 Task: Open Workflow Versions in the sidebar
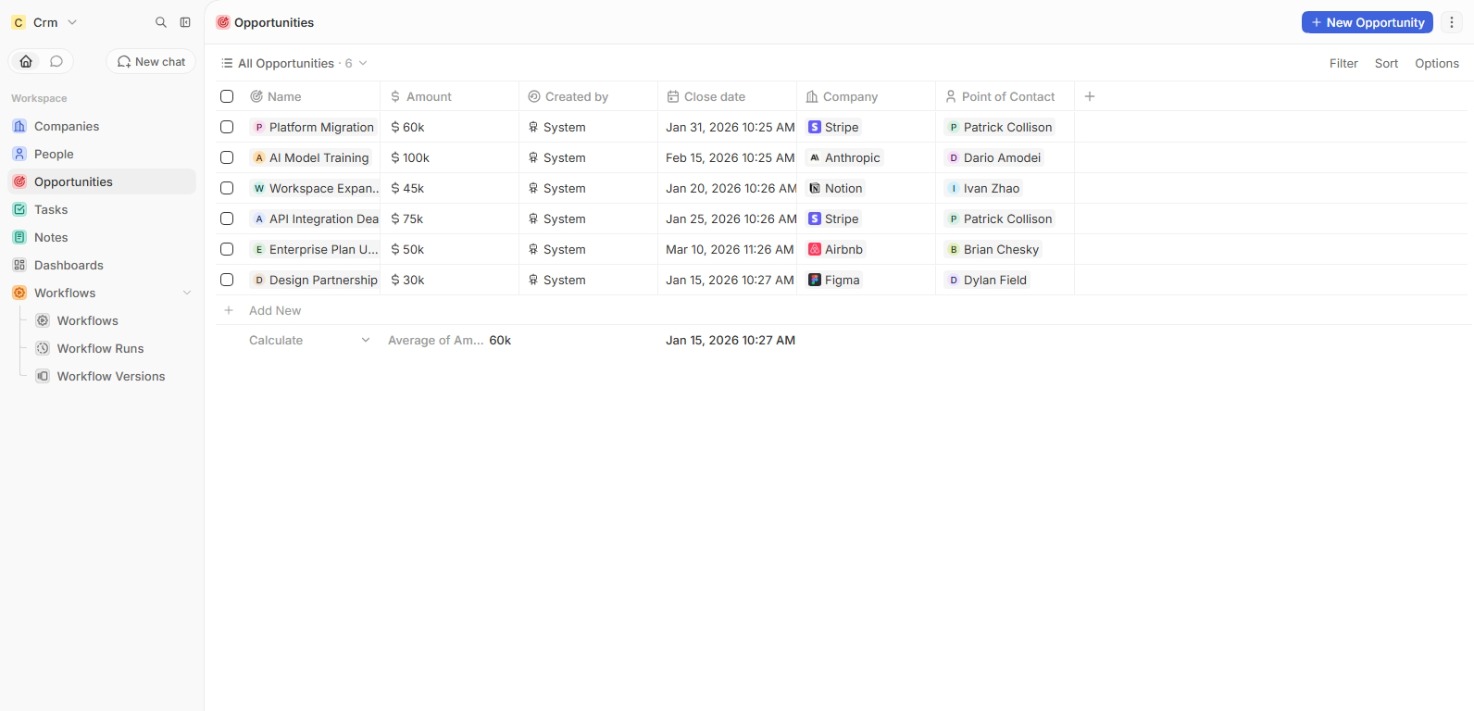(x=113, y=376)
